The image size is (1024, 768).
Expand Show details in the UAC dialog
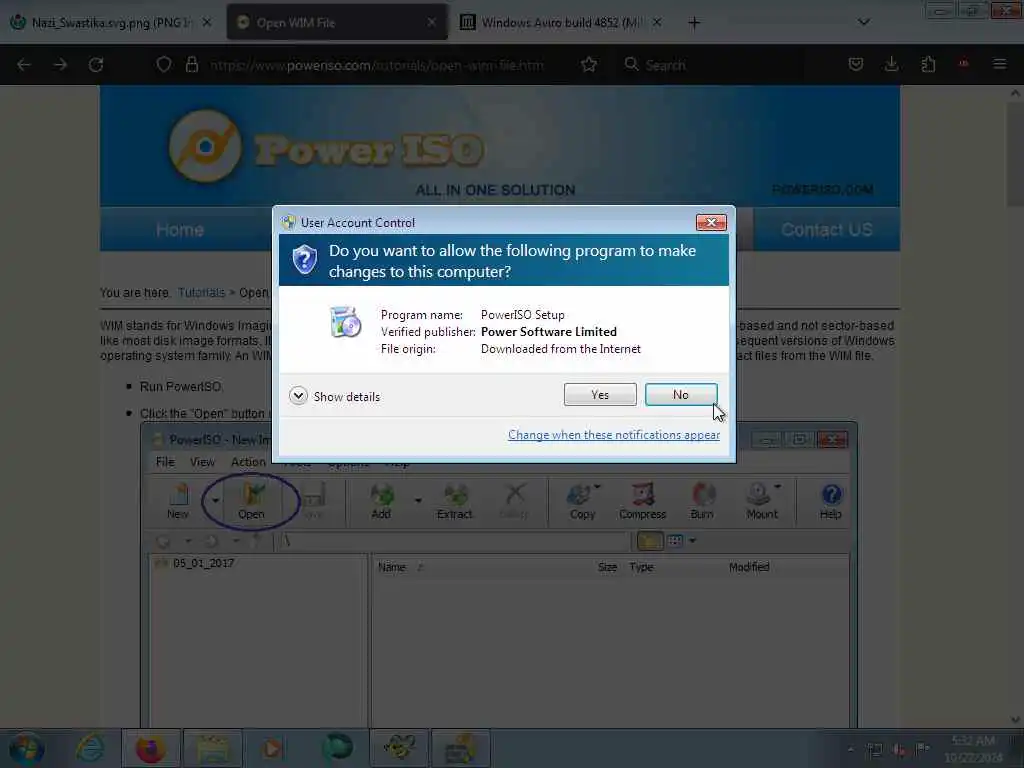334,396
